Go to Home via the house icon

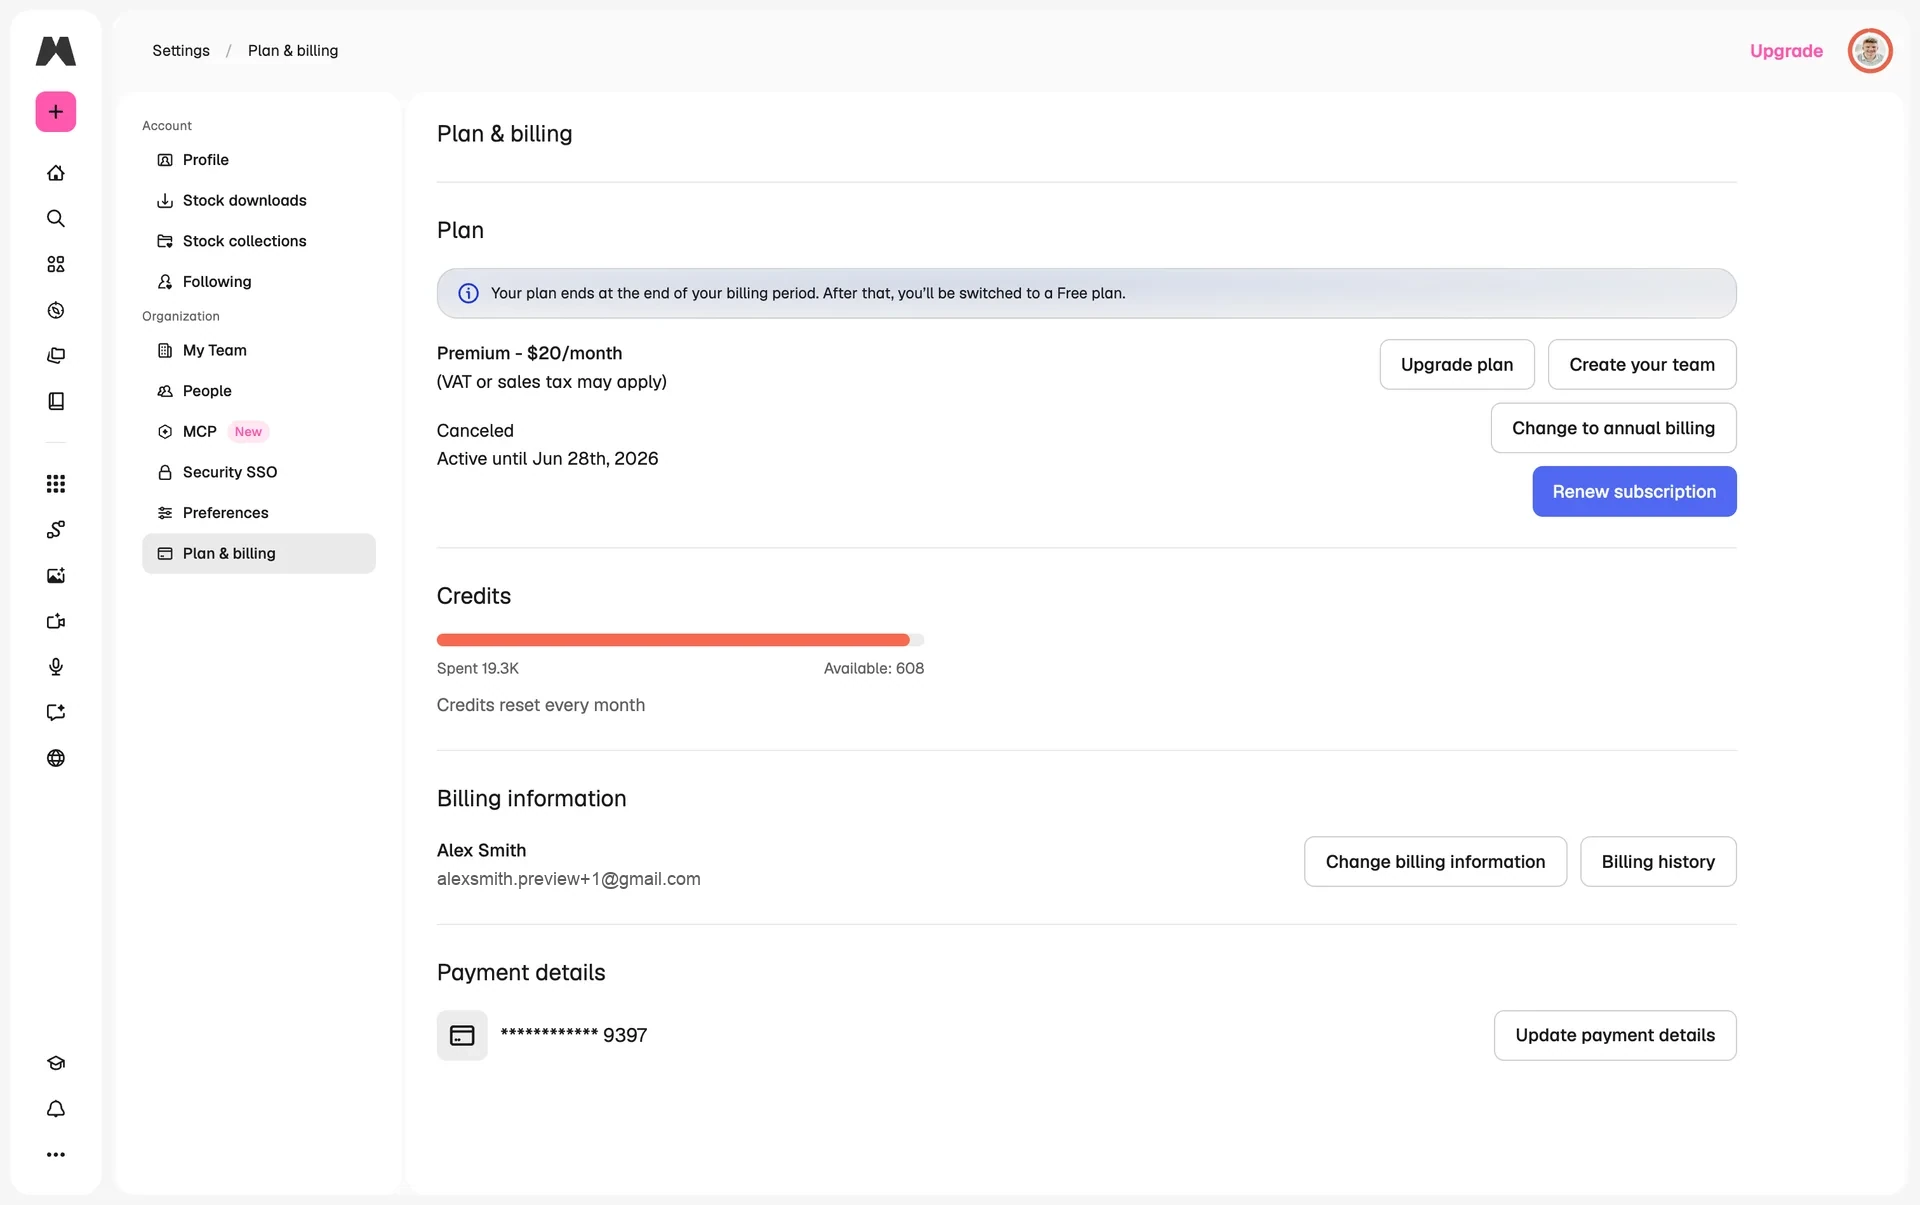click(56, 173)
